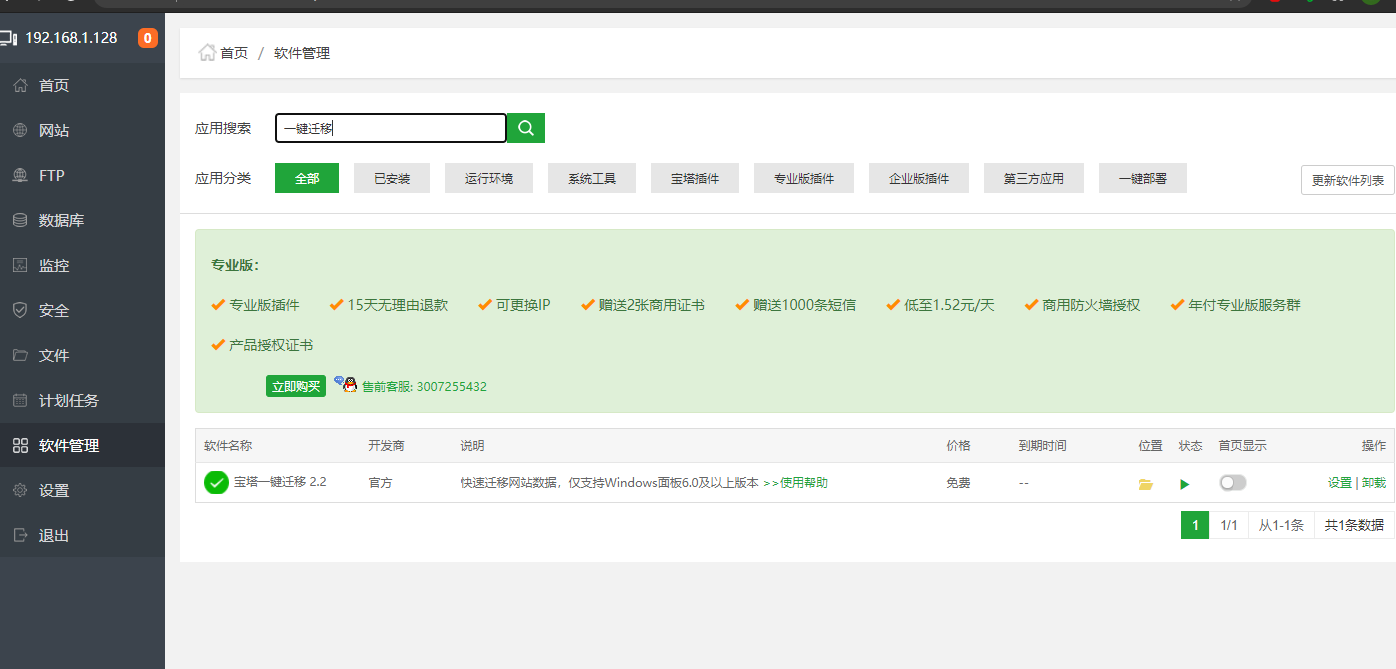Select the 已安装 category tab
Viewport: 1396px width, 669px height.
[x=392, y=179]
